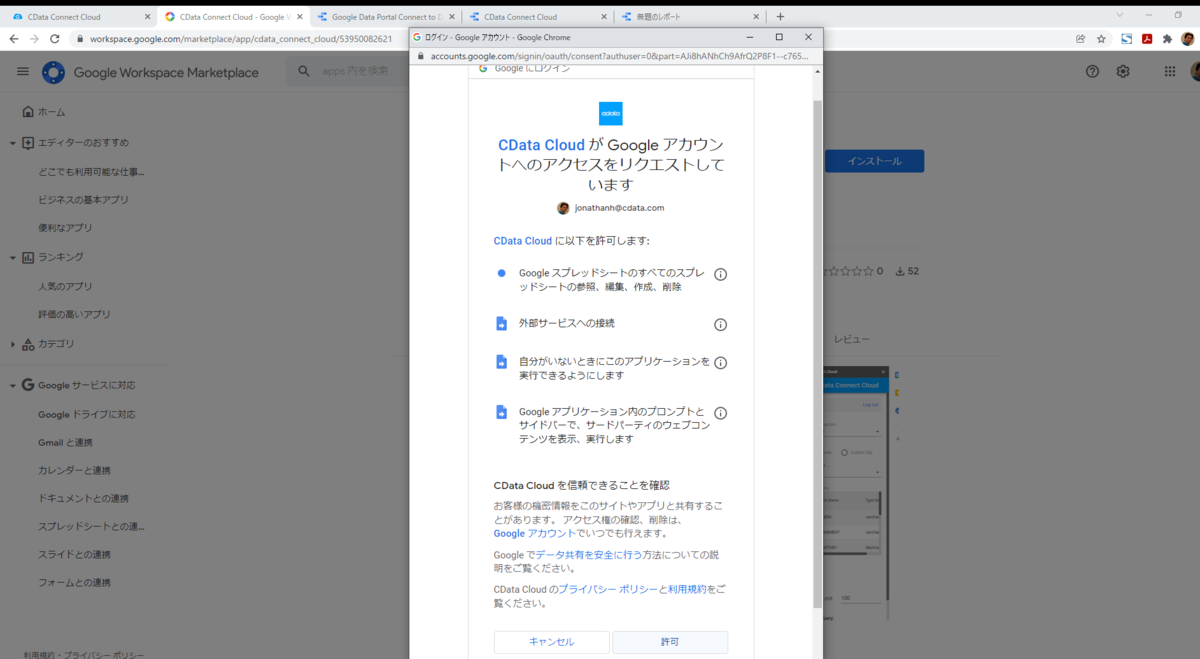Click the red PDF extension icon
This screenshot has width=1200, height=659.
click(x=1148, y=39)
